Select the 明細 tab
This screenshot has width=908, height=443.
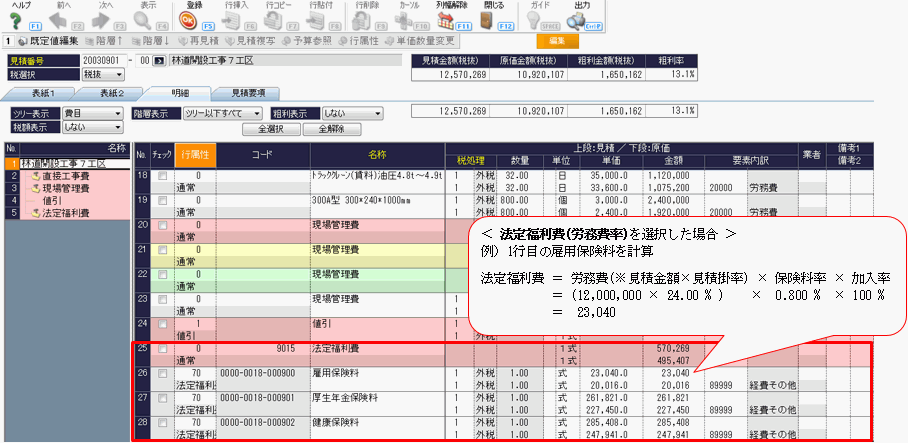tap(181, 93)
